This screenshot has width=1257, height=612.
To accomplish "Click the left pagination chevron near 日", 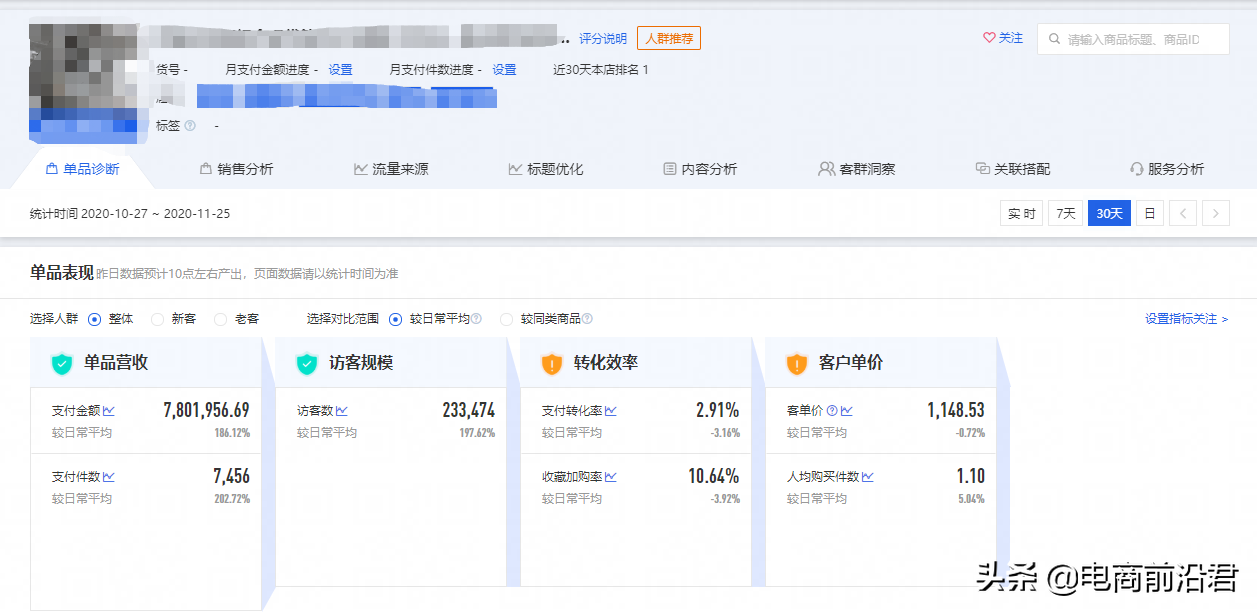I will click(x=1182, y=213).
